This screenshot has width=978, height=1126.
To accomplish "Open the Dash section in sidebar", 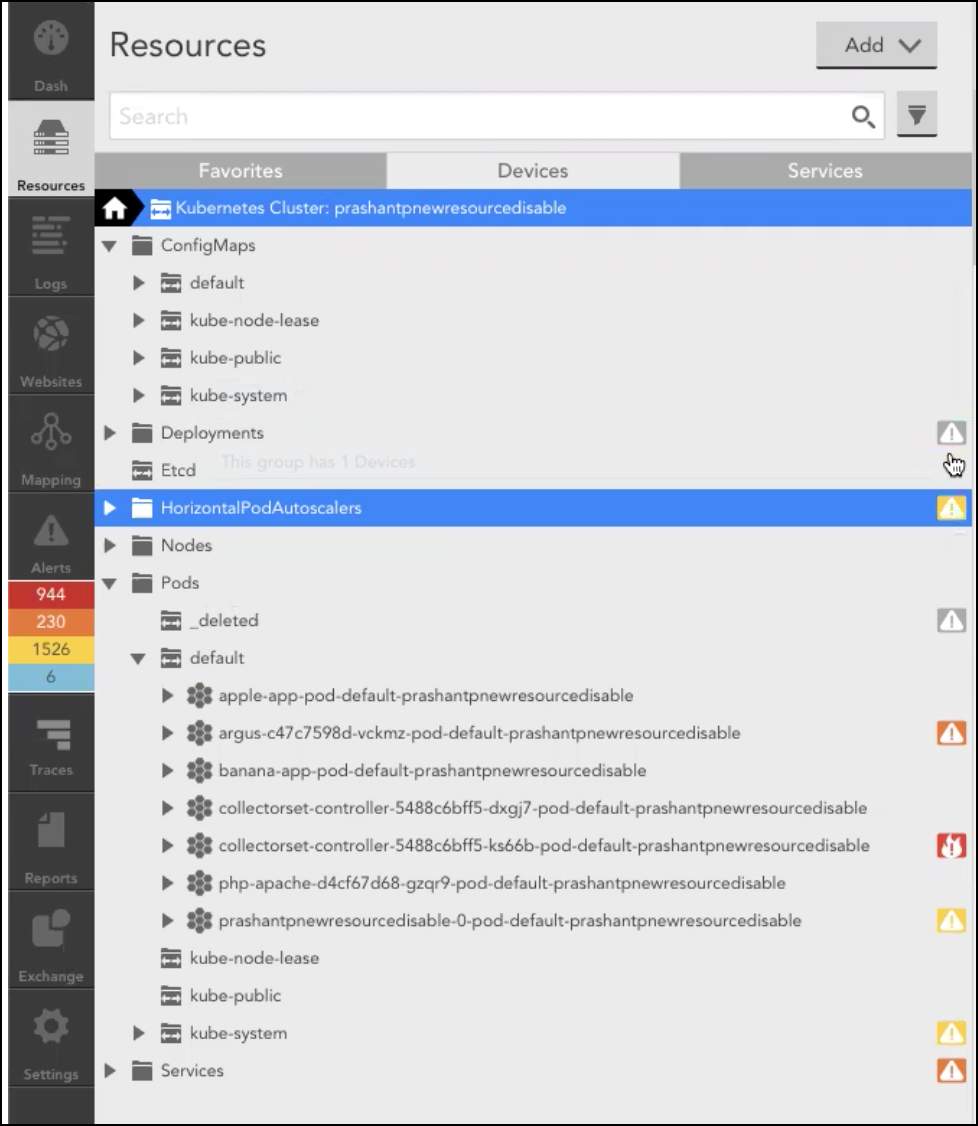I will (x=50, y=50).
